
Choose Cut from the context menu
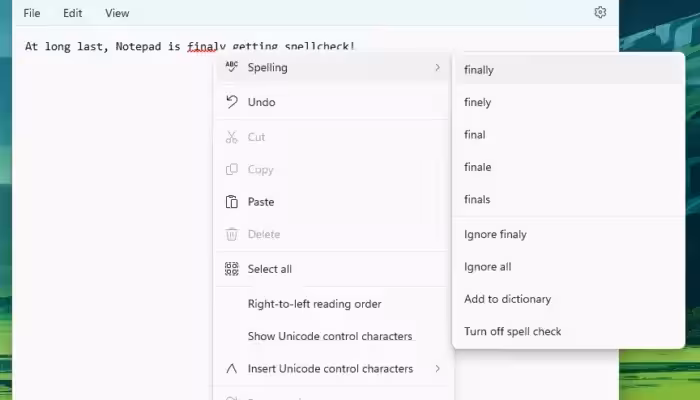pos(332,137)
